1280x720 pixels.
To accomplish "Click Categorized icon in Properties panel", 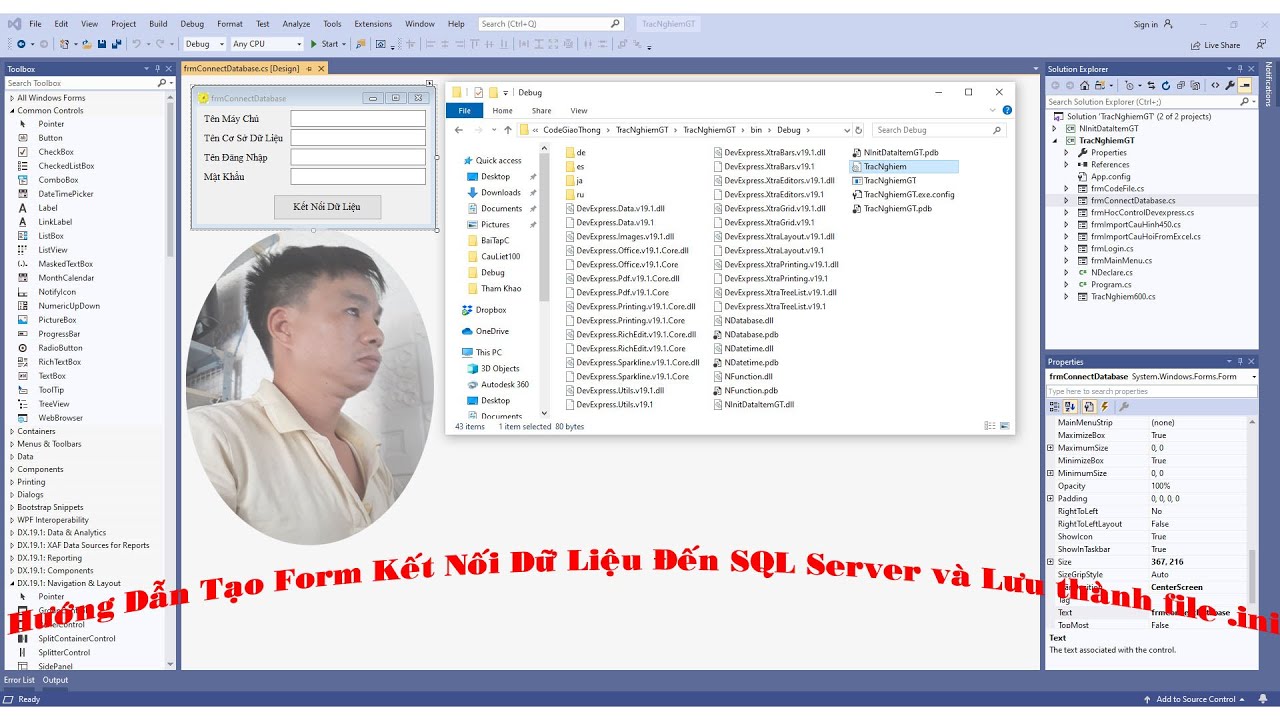I will coord(1055,407).
